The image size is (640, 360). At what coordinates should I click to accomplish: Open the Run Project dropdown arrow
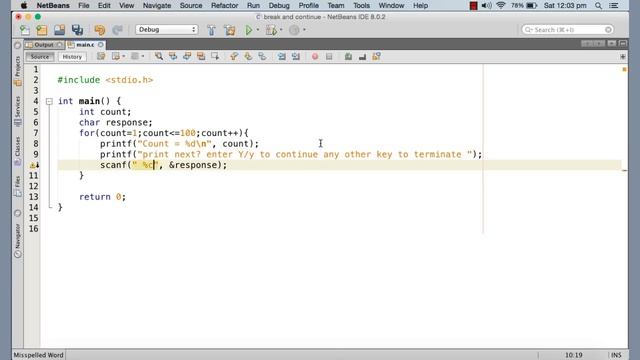[258, 30]
